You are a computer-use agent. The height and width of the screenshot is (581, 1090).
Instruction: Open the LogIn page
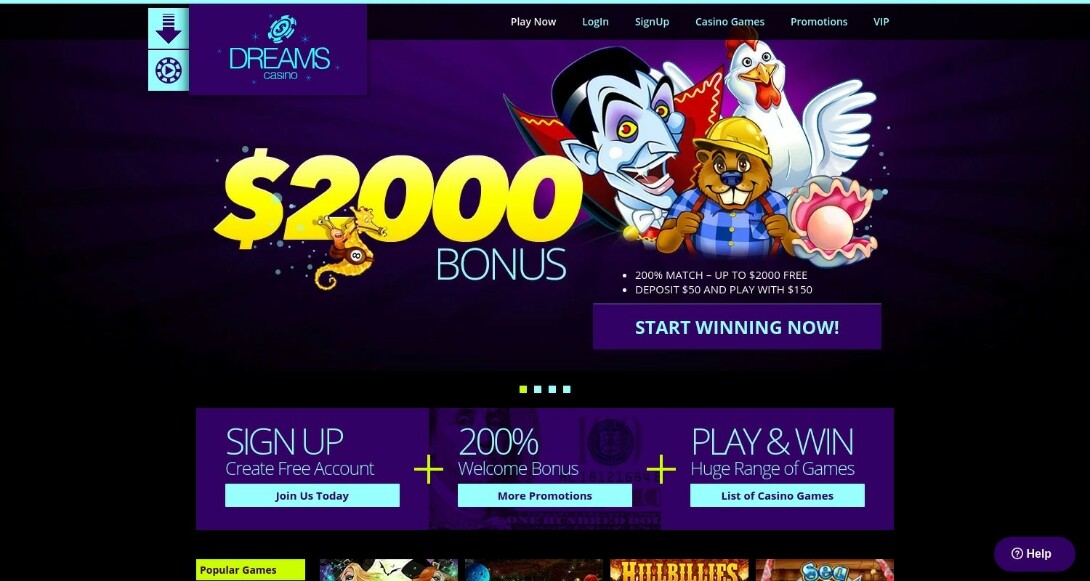coord(595,22)
